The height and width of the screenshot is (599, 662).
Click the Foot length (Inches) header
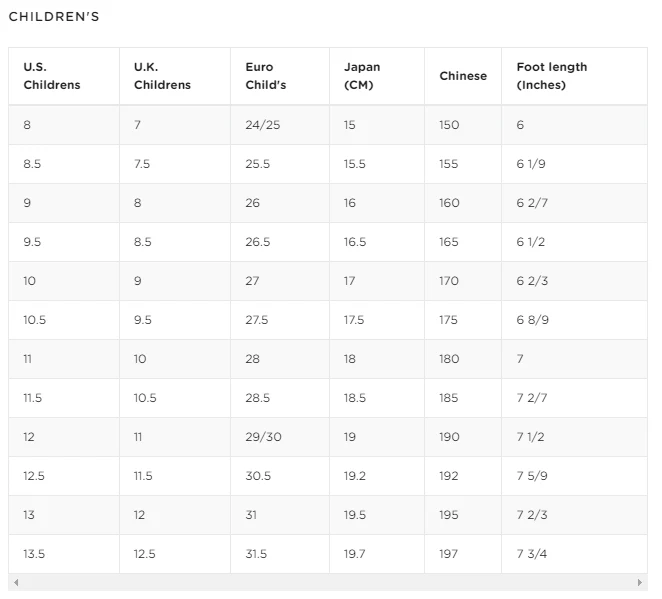[x=552, y=76]
